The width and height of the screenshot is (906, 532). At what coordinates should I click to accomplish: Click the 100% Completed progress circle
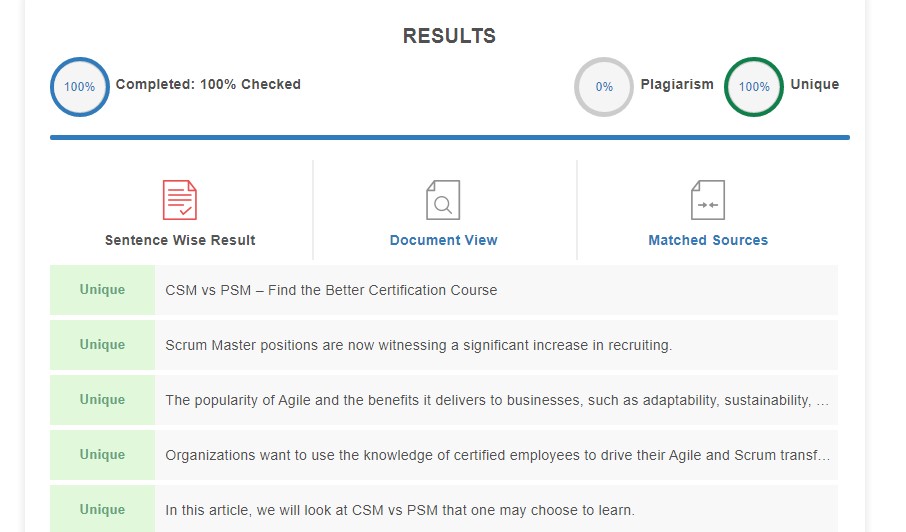click(x=80, y=87)
